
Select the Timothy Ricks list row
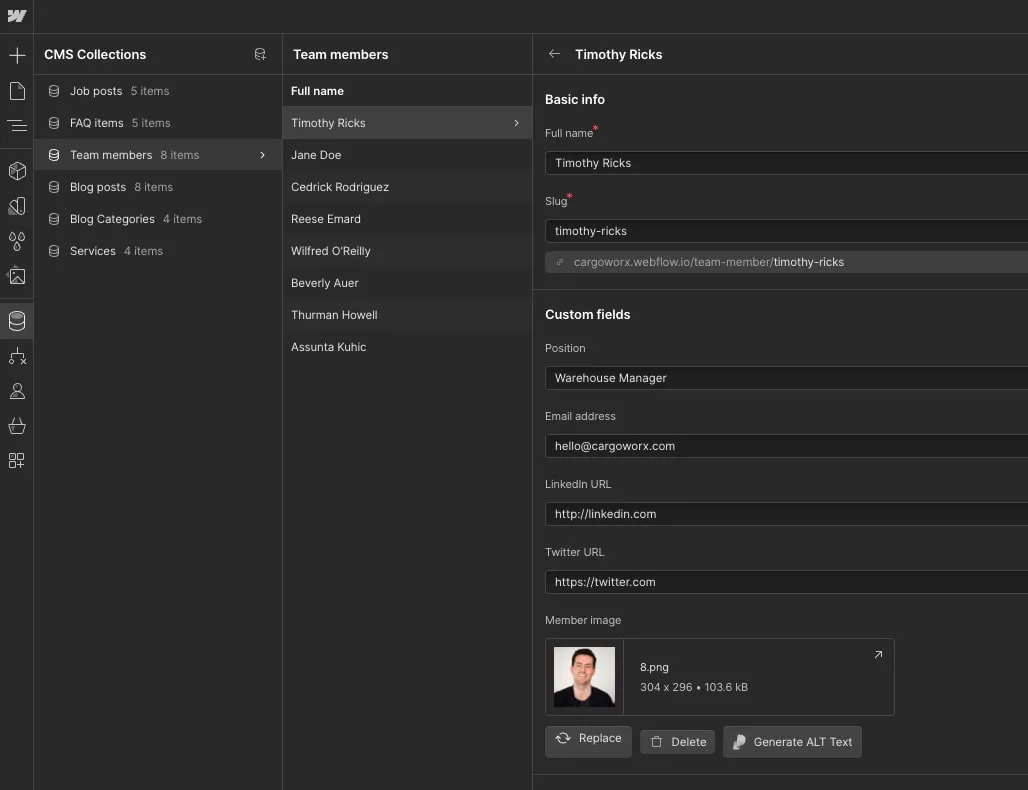pos(407,123)
